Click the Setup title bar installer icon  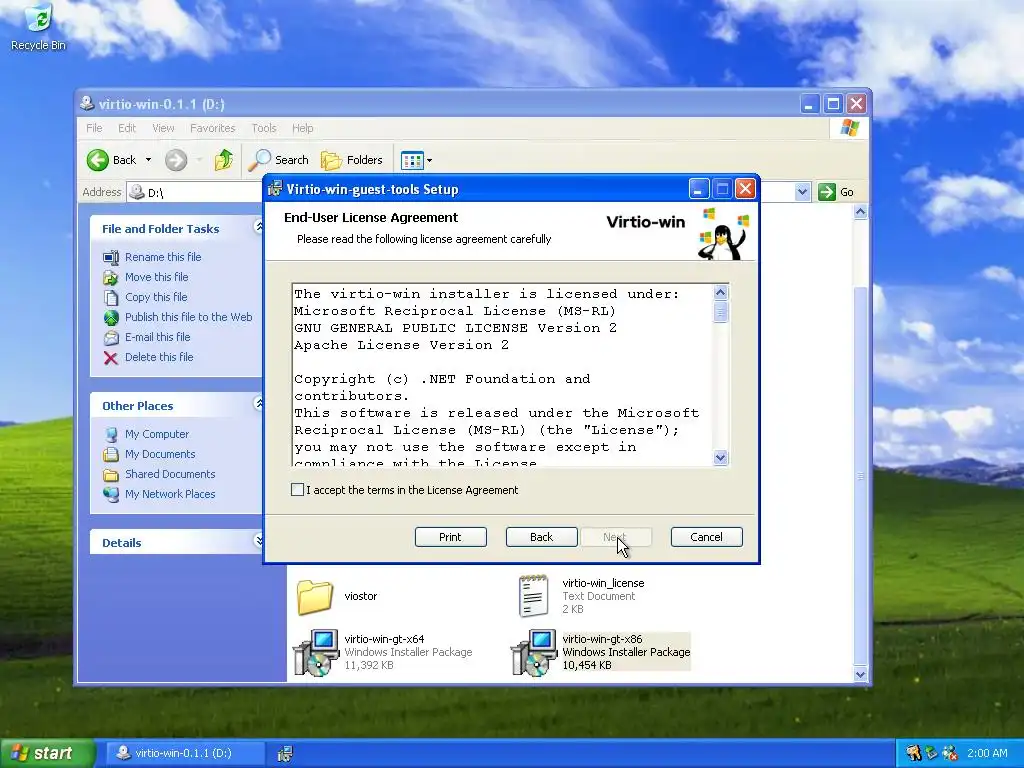click(x=275, y=189)
